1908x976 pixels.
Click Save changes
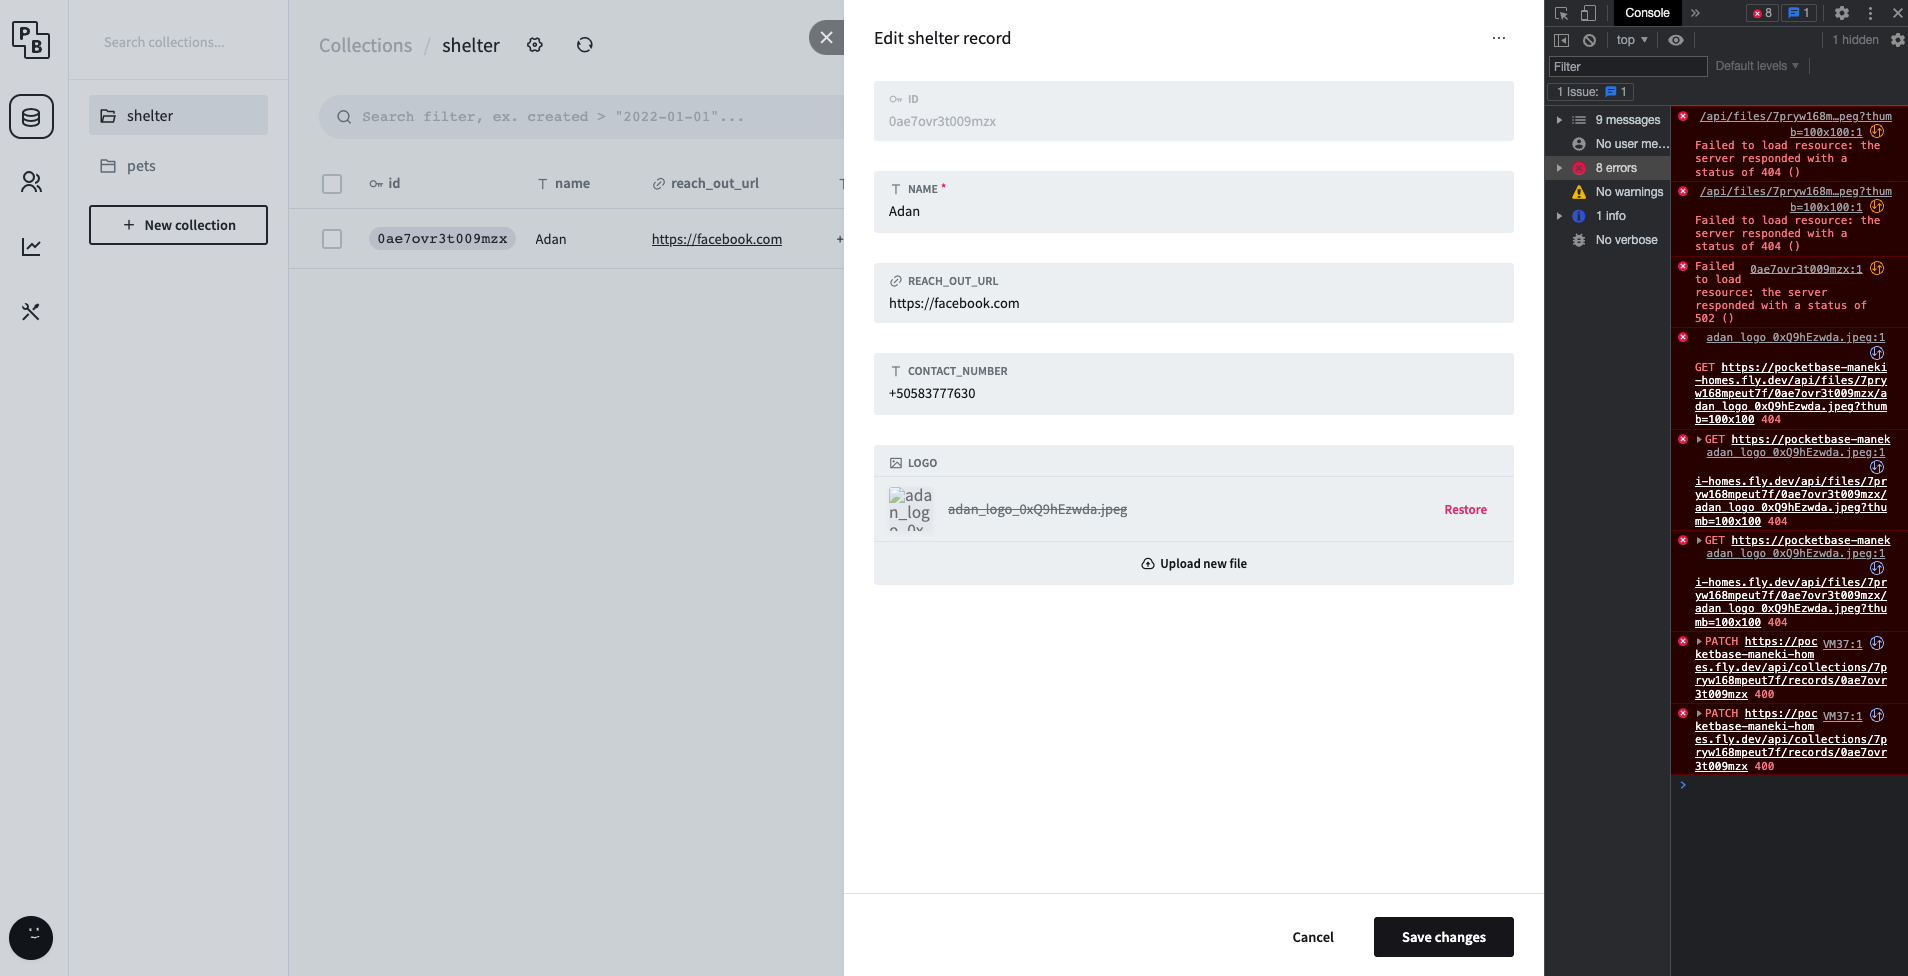tap(1443, 937)
